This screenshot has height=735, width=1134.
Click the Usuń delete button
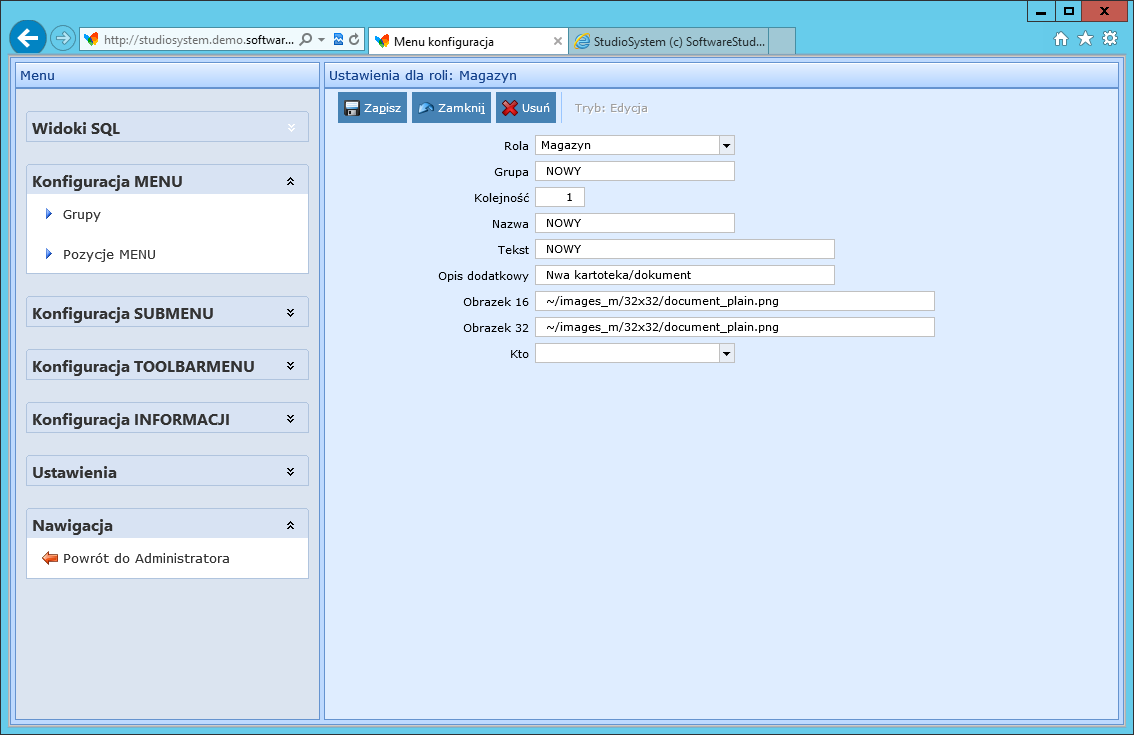(526, 108)
